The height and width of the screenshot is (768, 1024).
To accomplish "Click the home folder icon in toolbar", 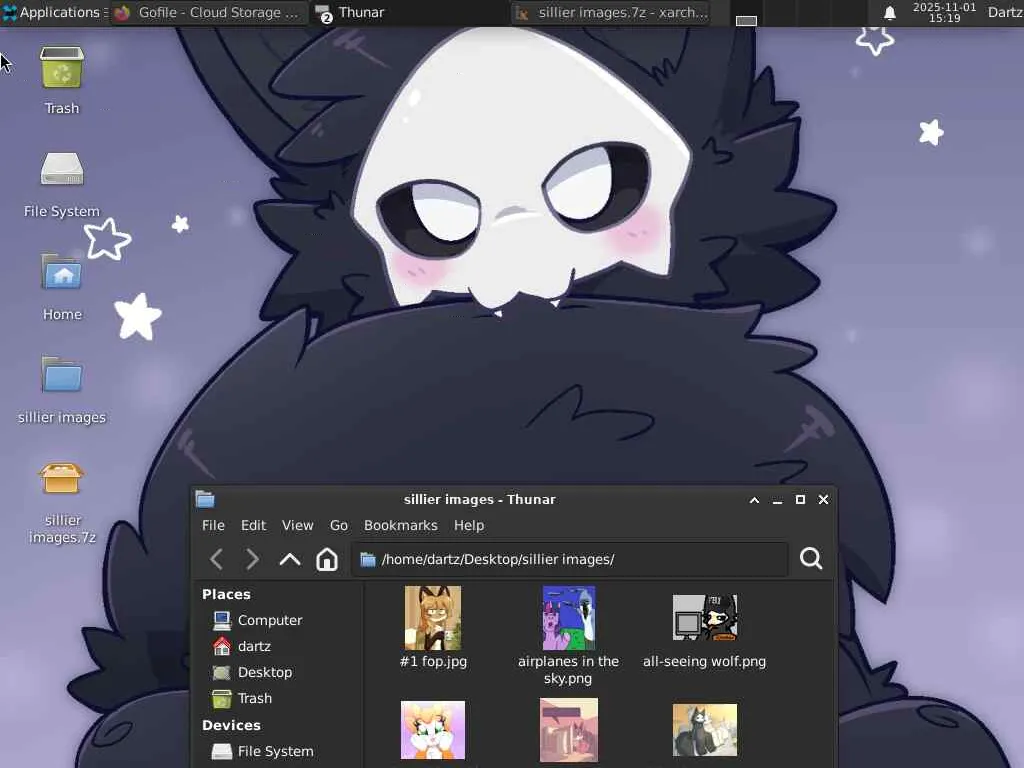I will point(327,559).
